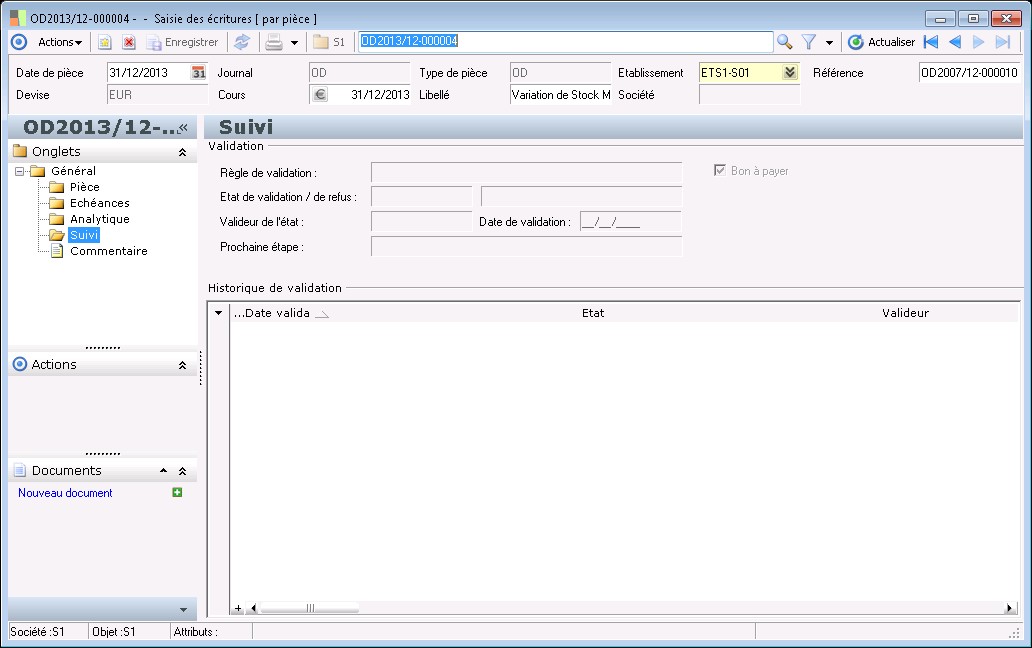Go to the first record
This screenshot has height=648, width=1032.
tap(931, 42)
